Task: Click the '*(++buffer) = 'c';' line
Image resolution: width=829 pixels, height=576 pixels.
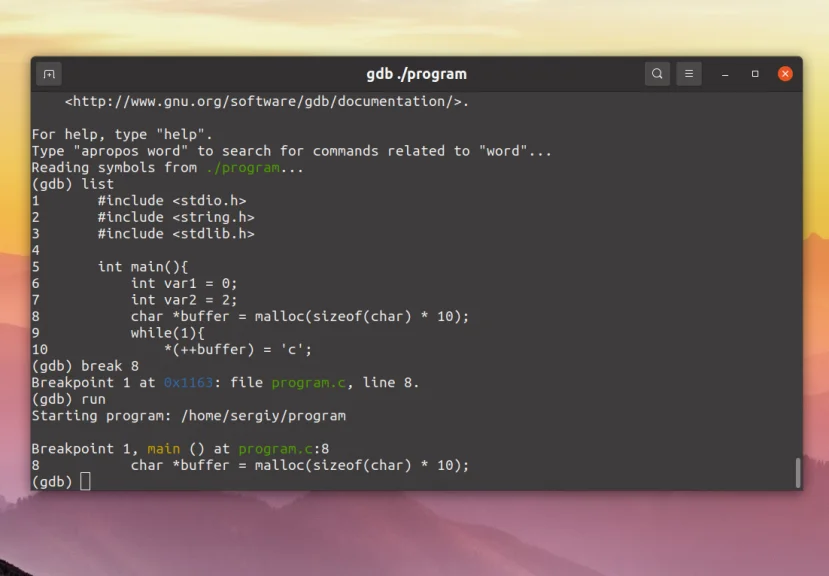Action: coord(238,350)
